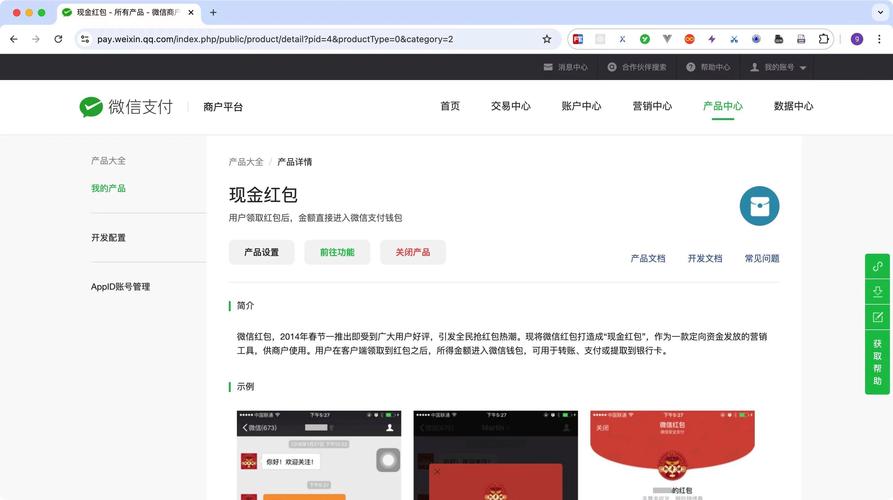Viewport: 893px width, 500px height.
Task: Open the site information icon
Action: coord(85,39)
